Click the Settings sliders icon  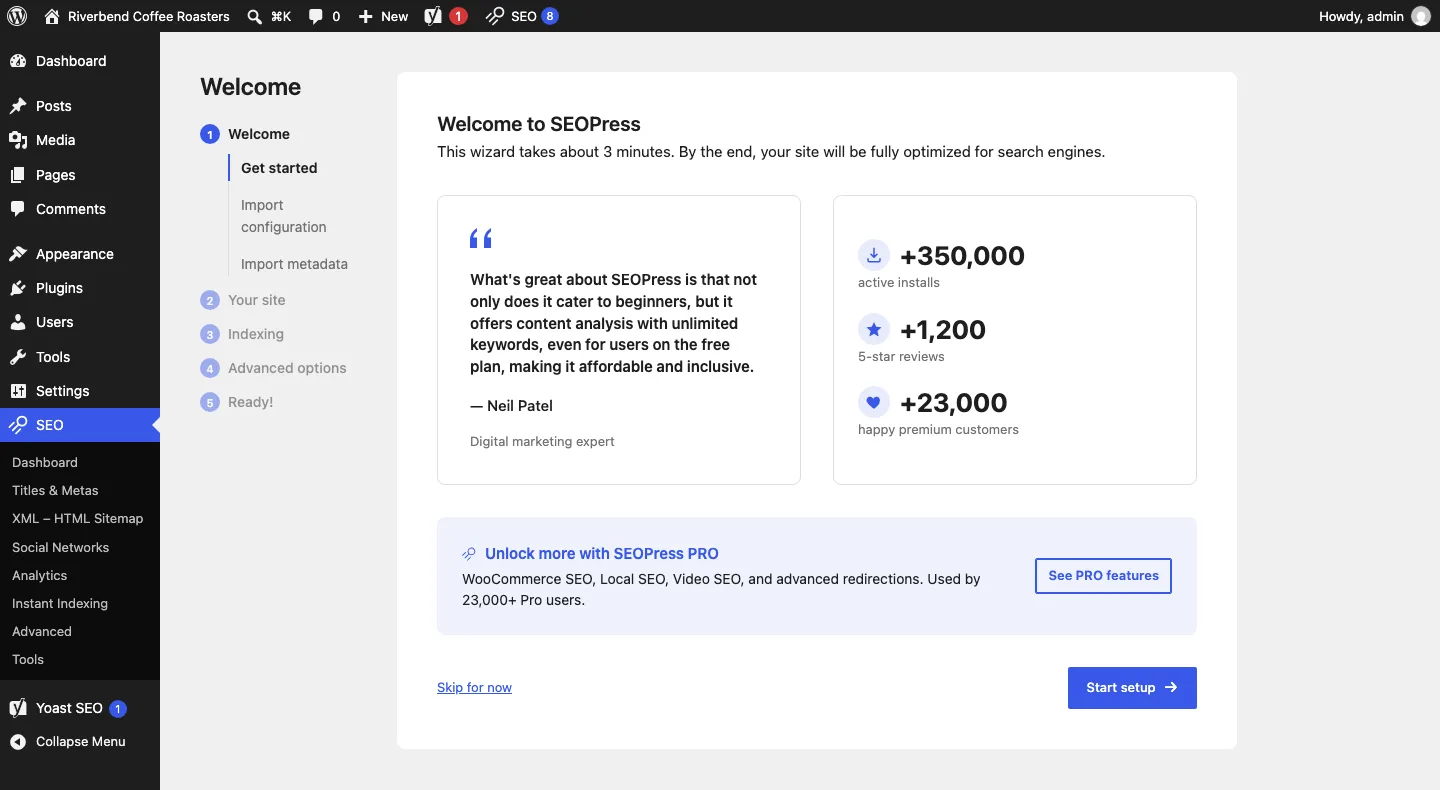pos(18,391)
